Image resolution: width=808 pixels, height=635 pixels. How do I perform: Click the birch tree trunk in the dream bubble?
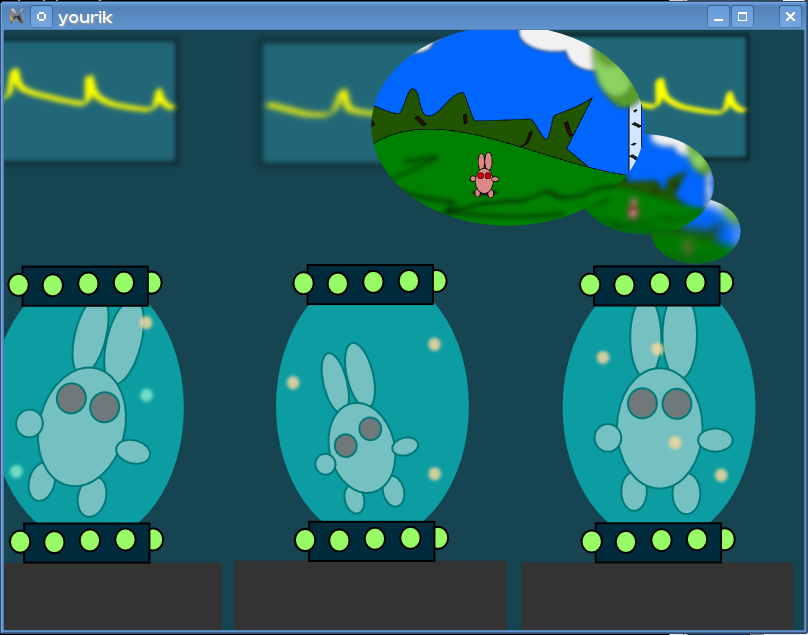[634, 135]
